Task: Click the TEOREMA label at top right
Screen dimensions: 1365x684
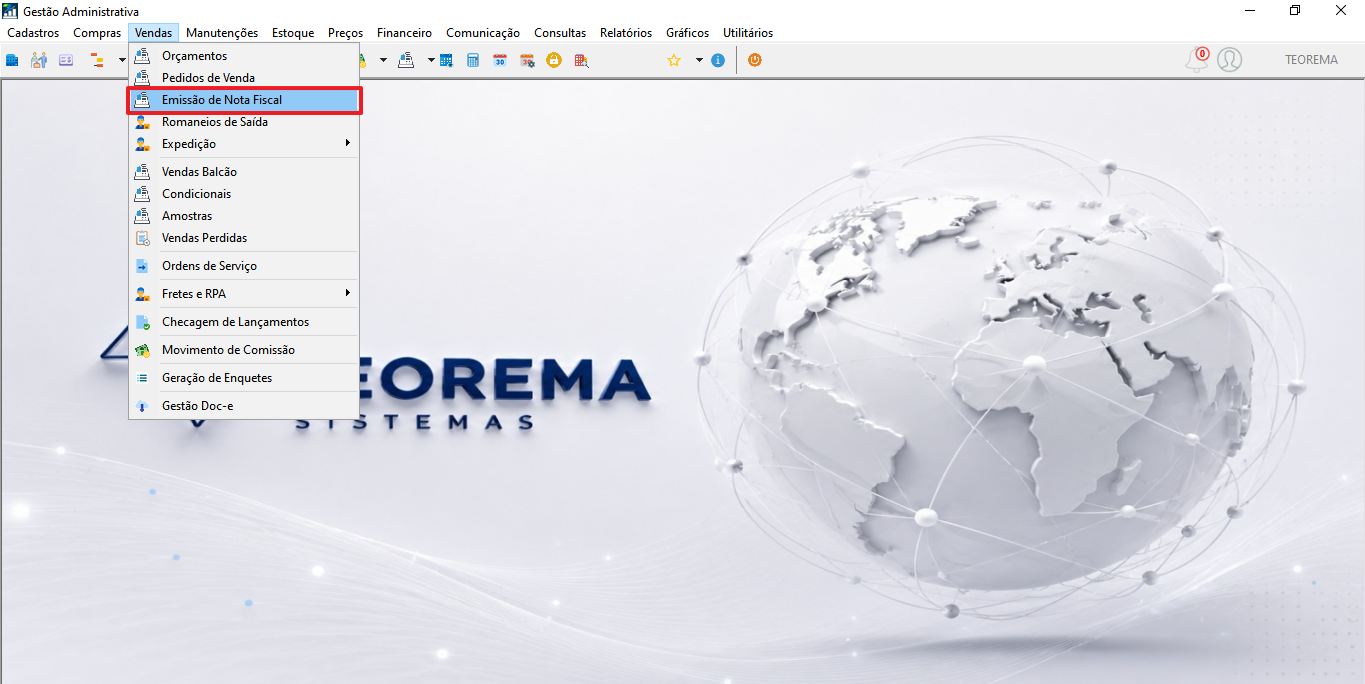Action: [x=1311, y=60]
